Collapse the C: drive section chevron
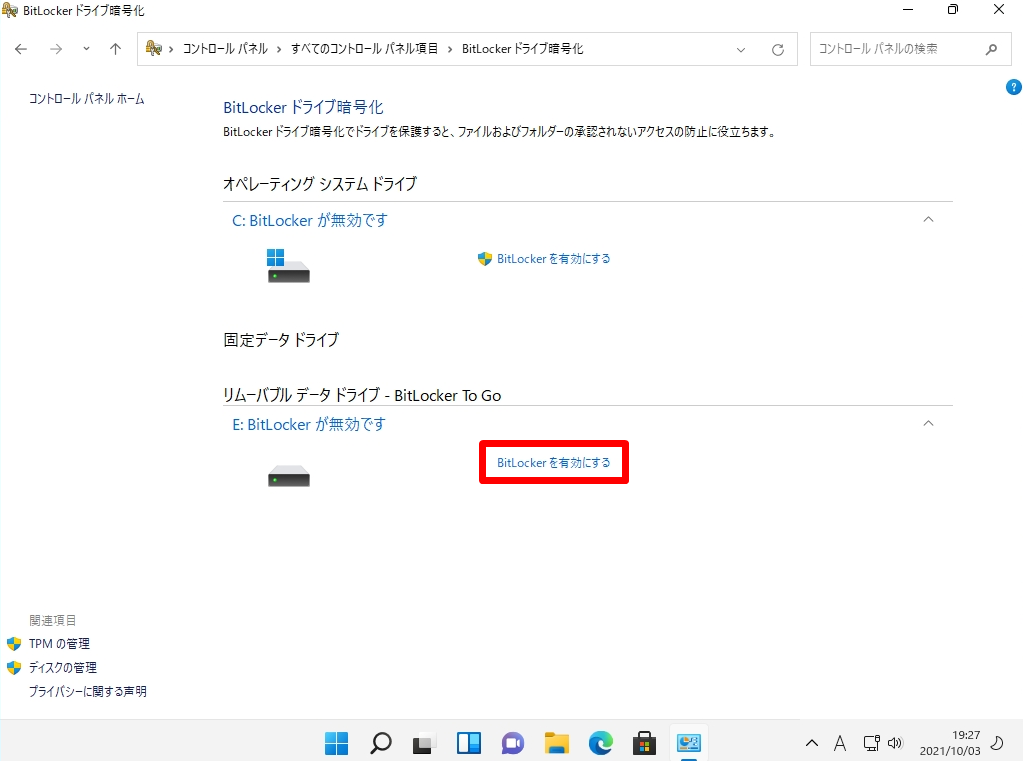 [x=928, y=220]
